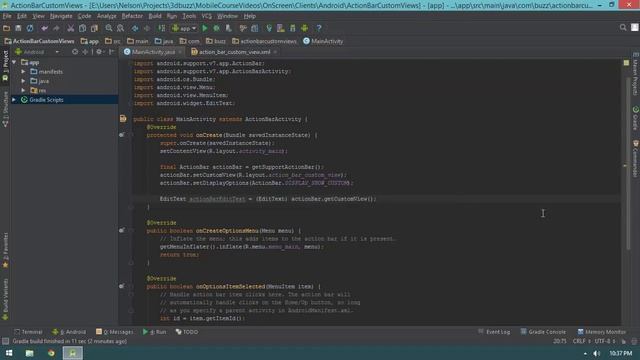Click the Search Everywhere magnifier icon

623,27
